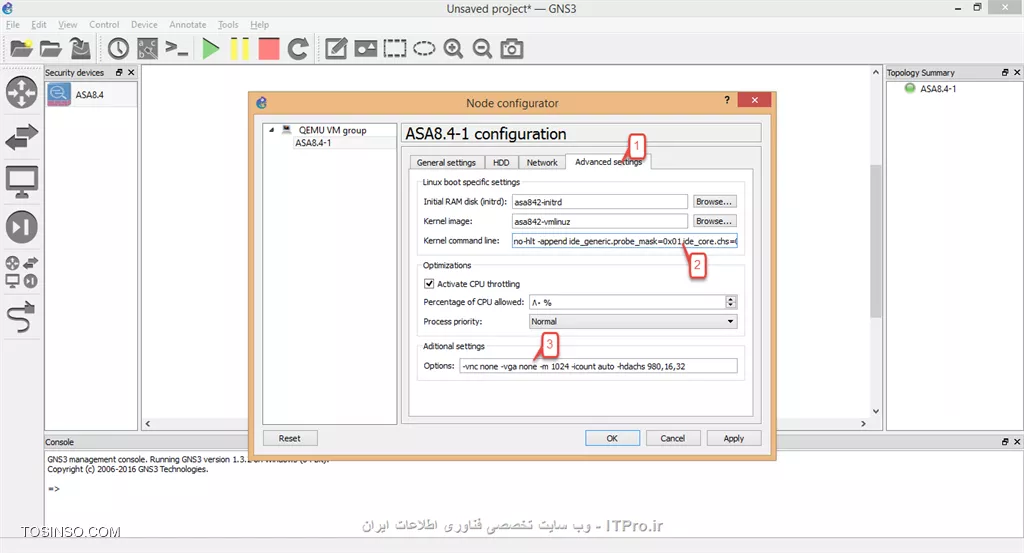
Task: Browse end devices monitor icon
Action: click(x=22, y=182)
